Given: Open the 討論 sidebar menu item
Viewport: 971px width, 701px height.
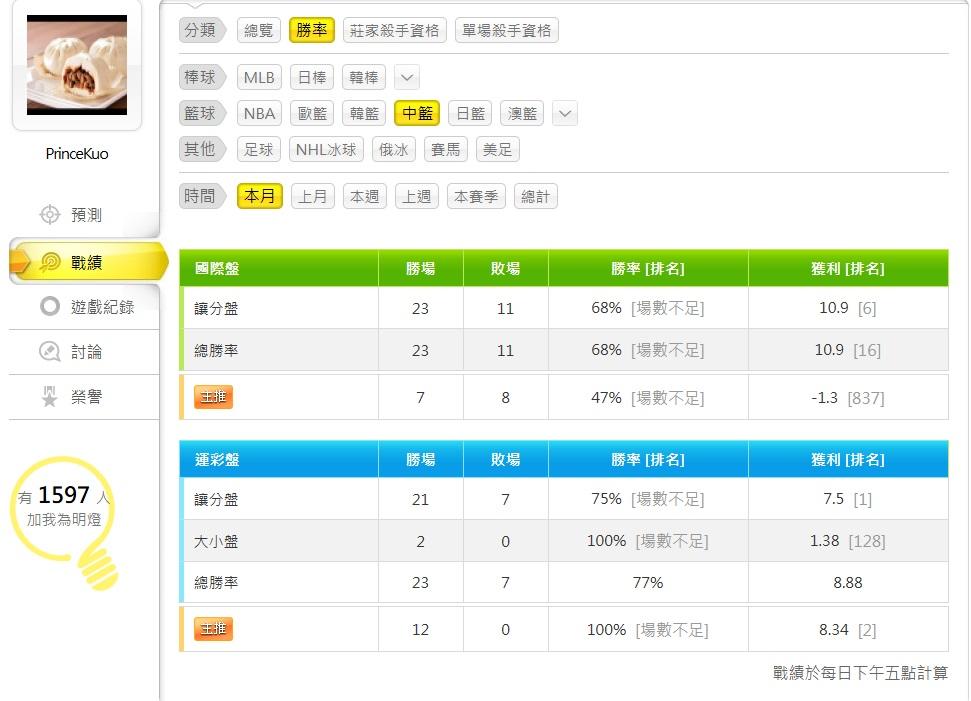Looking at the screenshot, I should [x=84, y=351].
